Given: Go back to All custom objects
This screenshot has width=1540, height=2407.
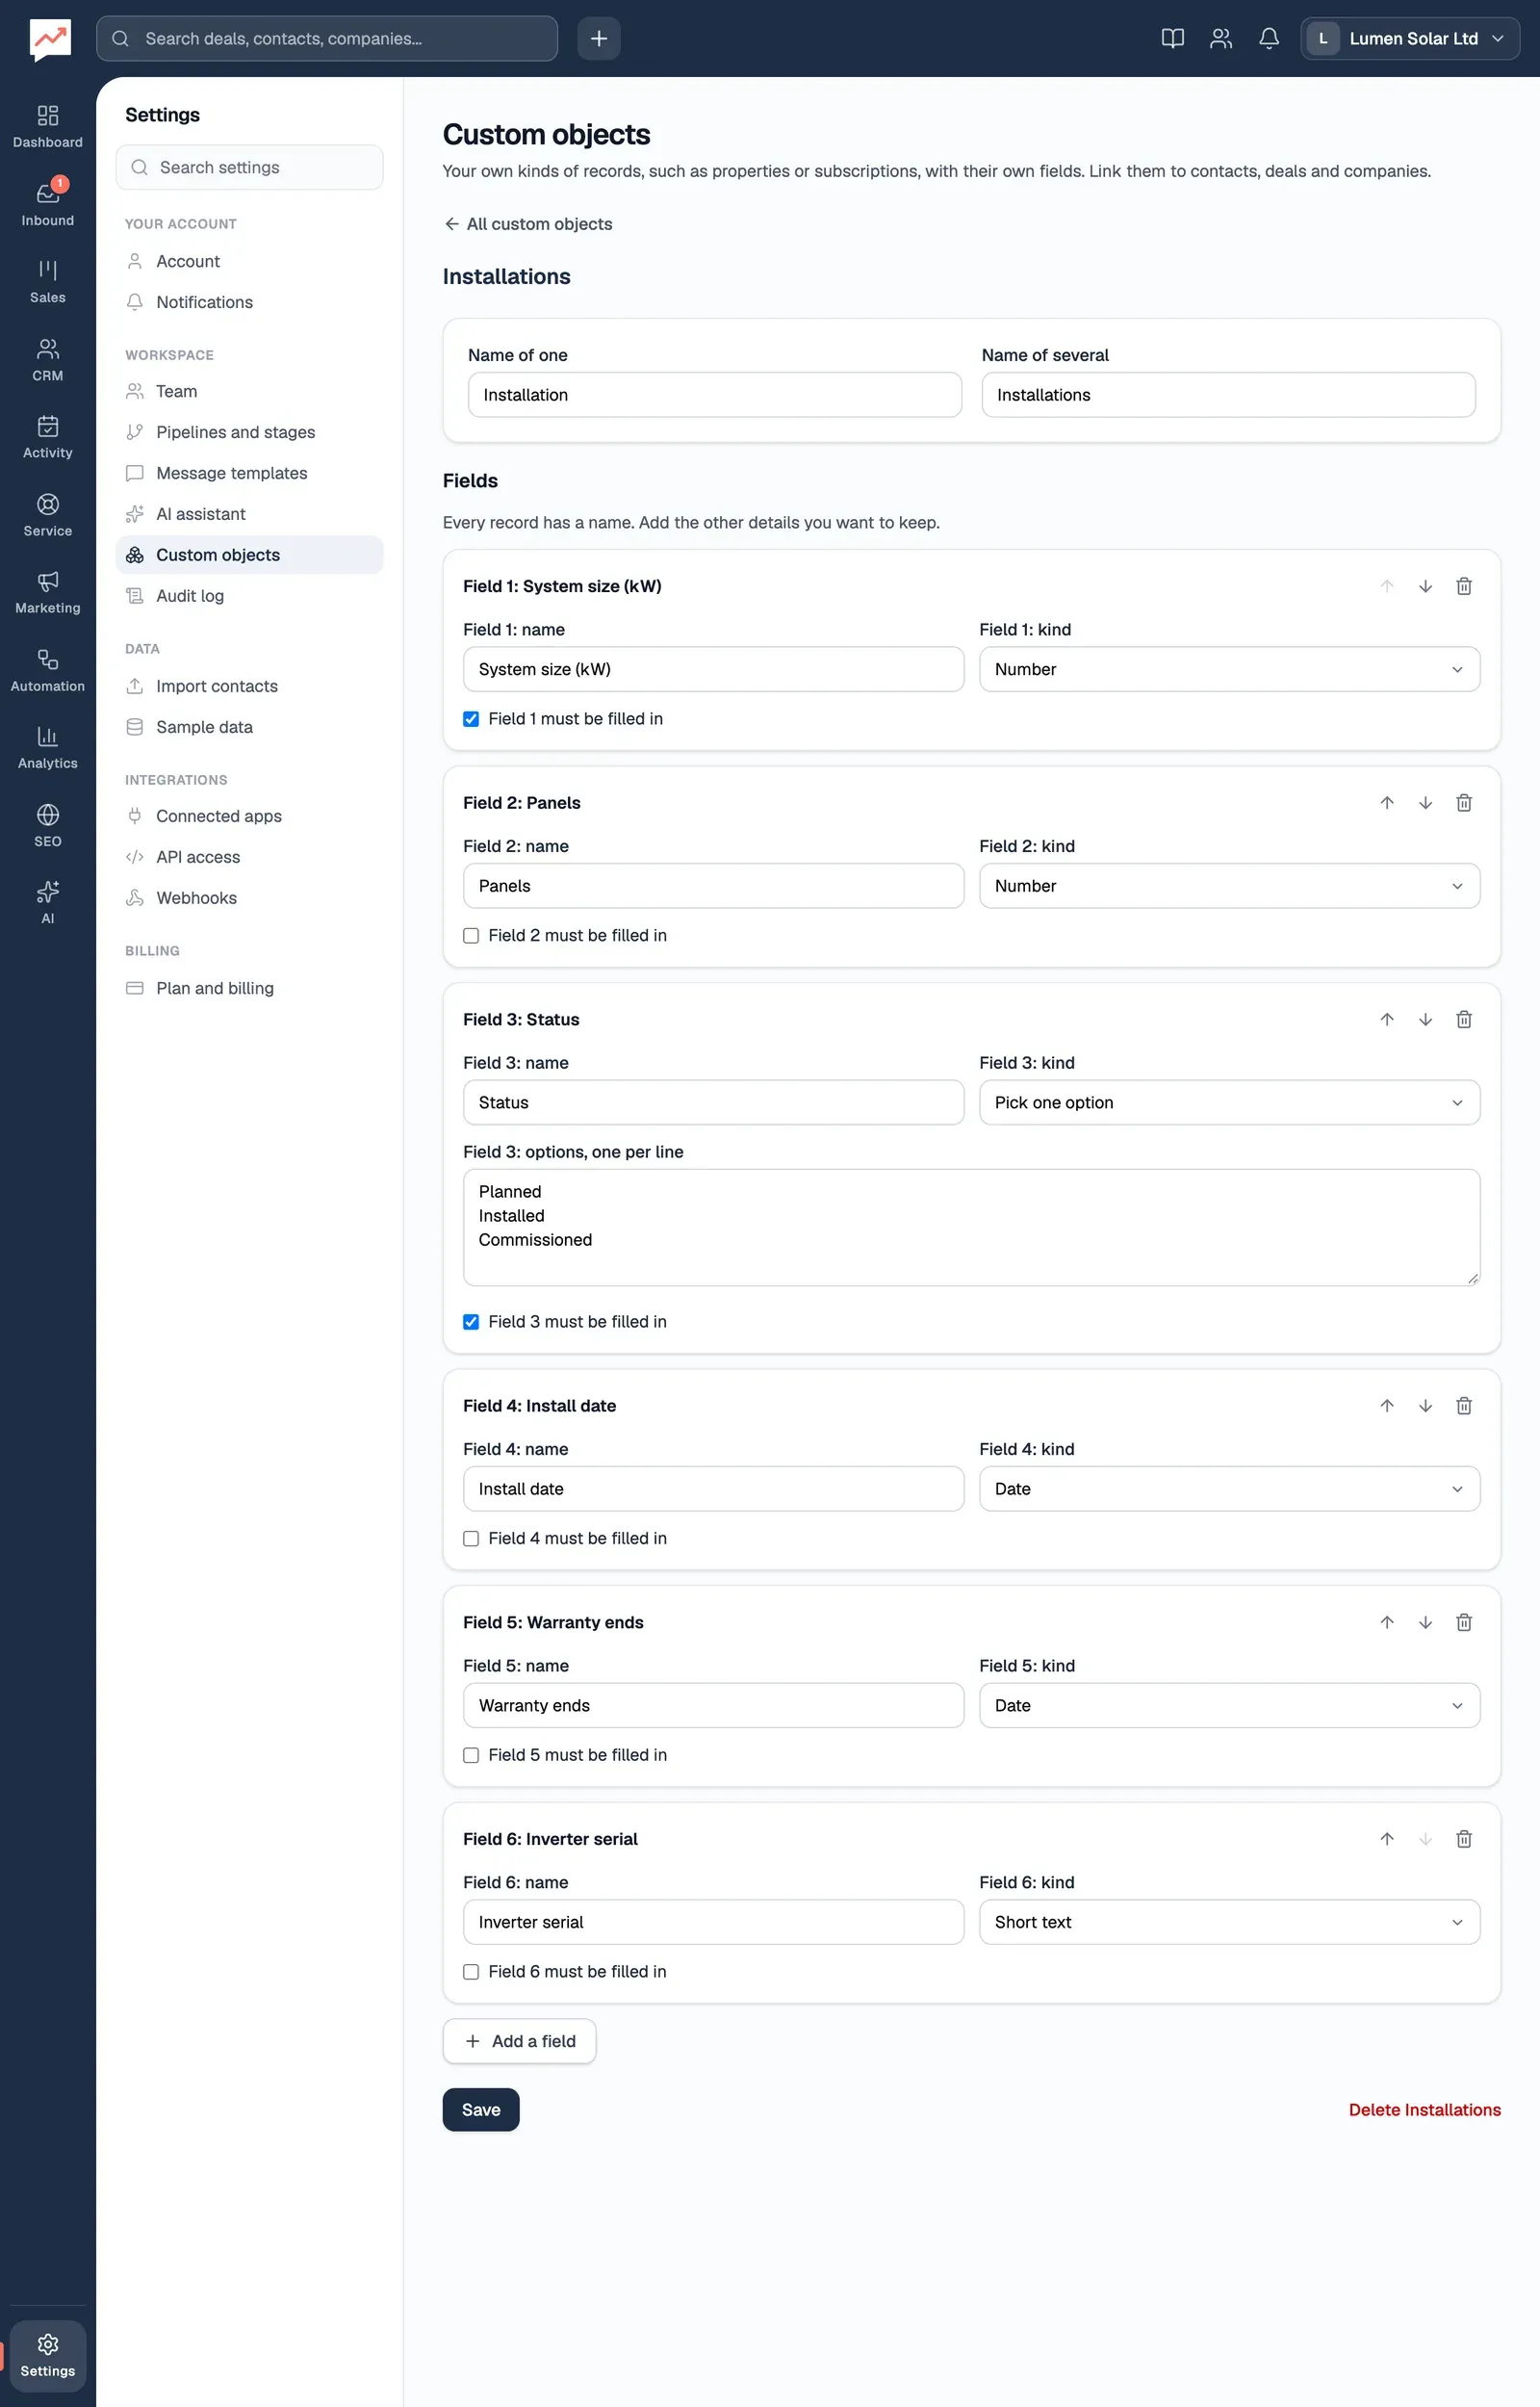Looking at the screenshot, I should [x=528, y=224].
